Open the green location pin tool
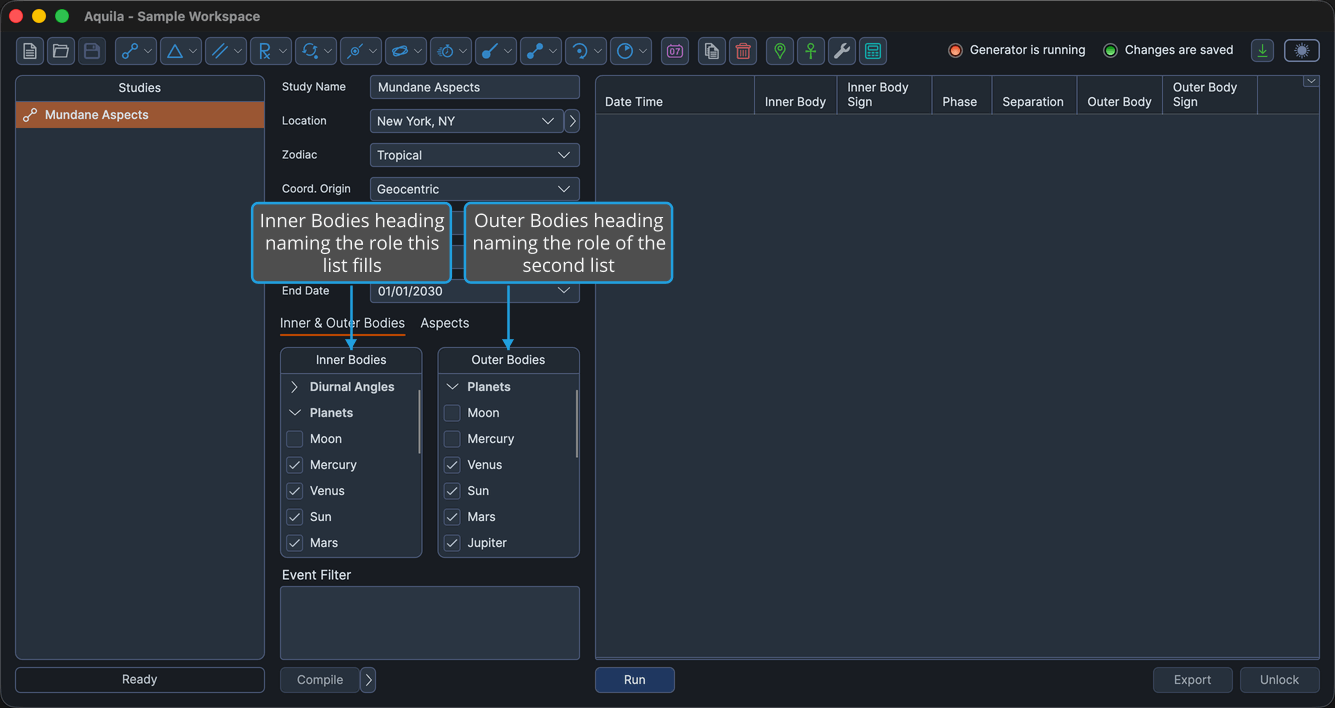This screenshot has height=708, width=1335. tap(780, 51)
